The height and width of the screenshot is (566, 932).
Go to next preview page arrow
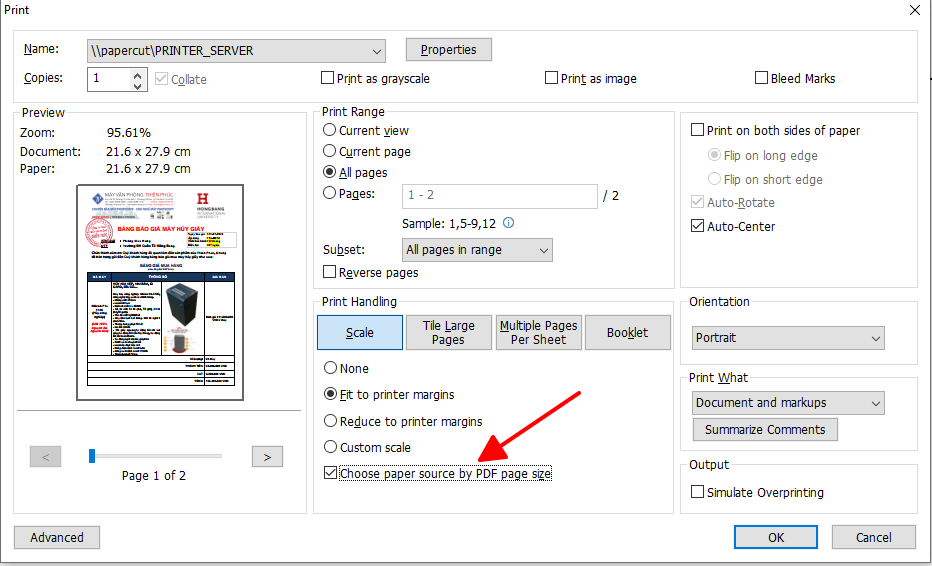tap(266, 457)
